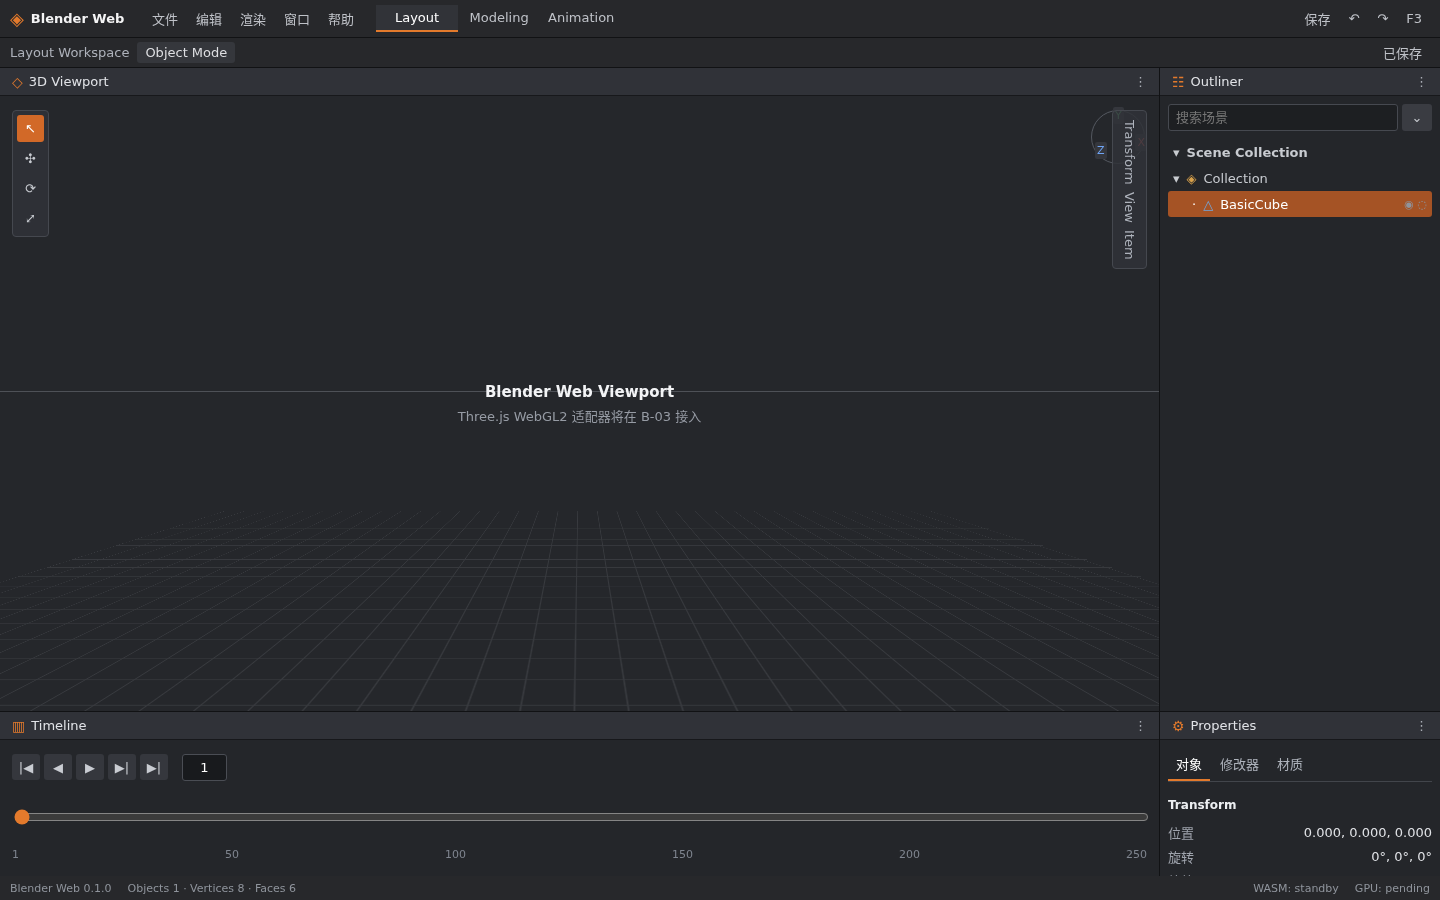Screen dimensions: 1440x900
Task: Jump to the first frame in Timeline
Action: point(26,767)
